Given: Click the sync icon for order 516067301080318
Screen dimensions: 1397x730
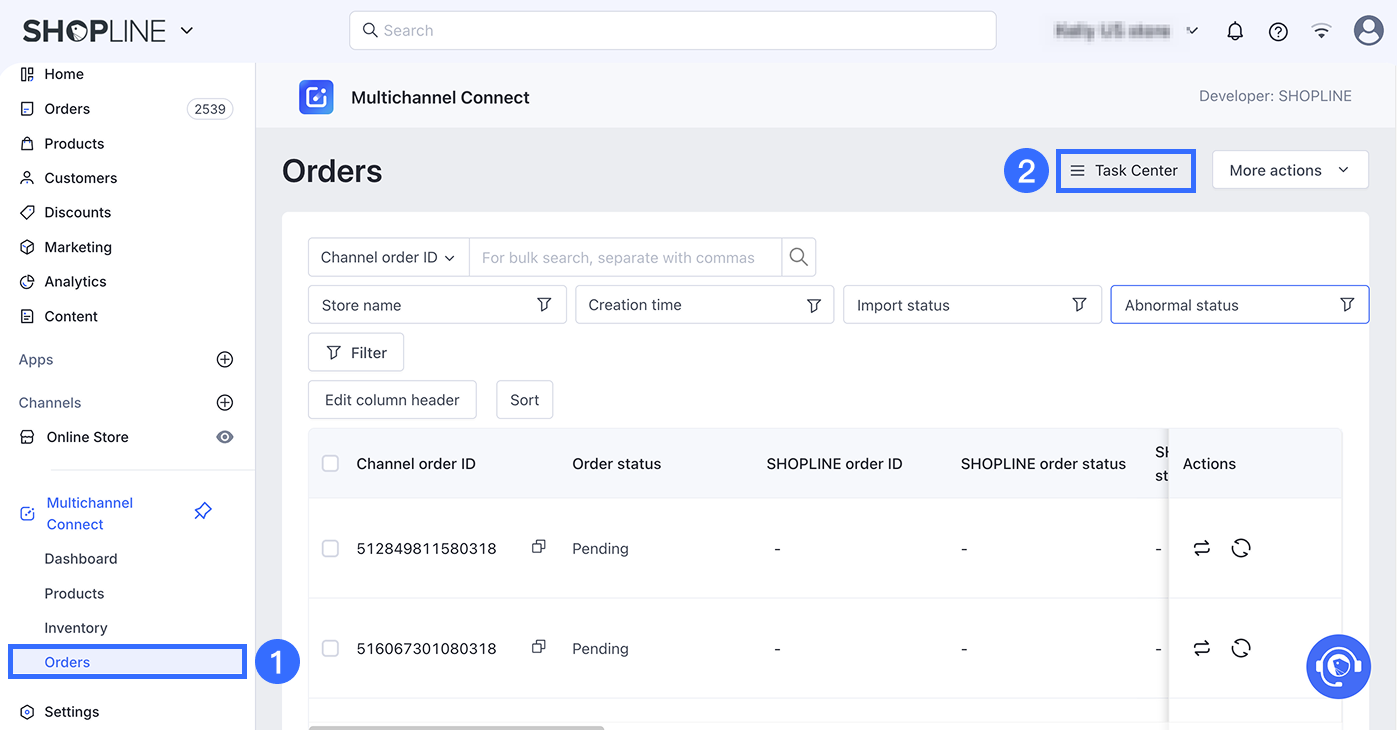Looking at the screenshot, I should pos(1202,648).
